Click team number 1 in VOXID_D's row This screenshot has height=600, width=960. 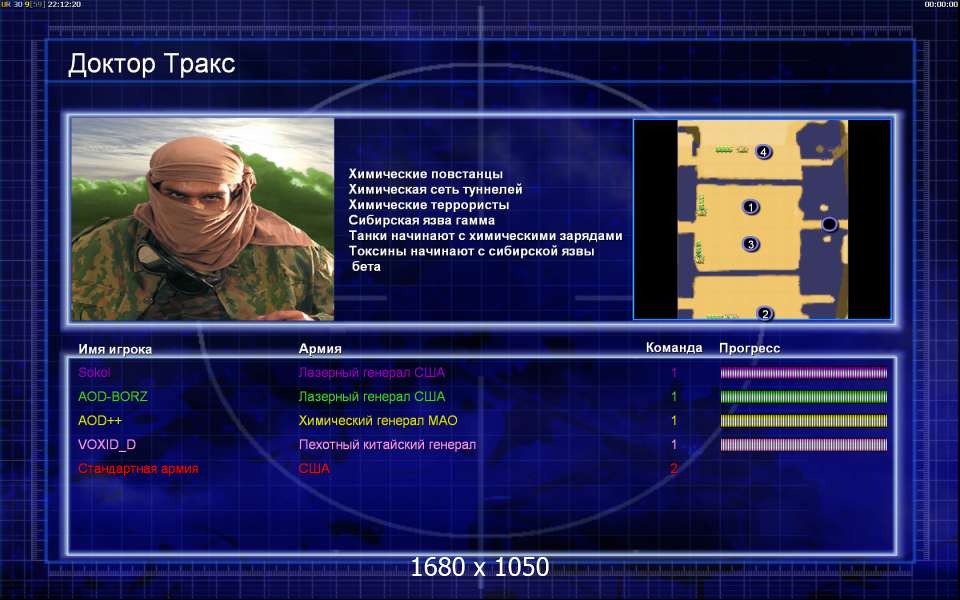click(x=674, y=444)
